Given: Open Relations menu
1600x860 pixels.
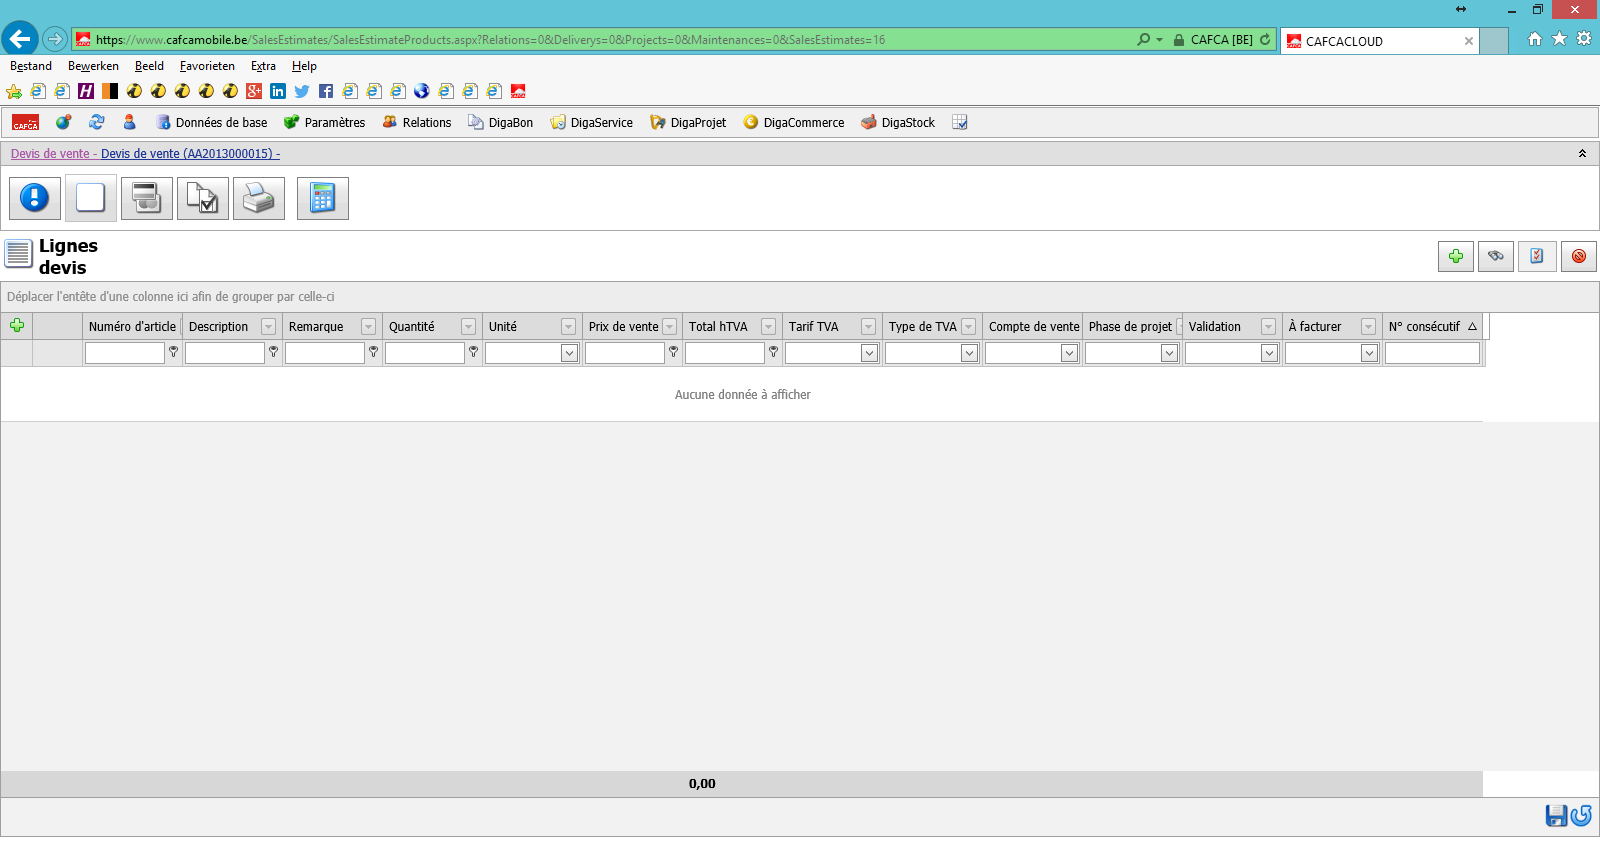Looking at the screenshot, I should pyautogui.click(x=417, y=122).
